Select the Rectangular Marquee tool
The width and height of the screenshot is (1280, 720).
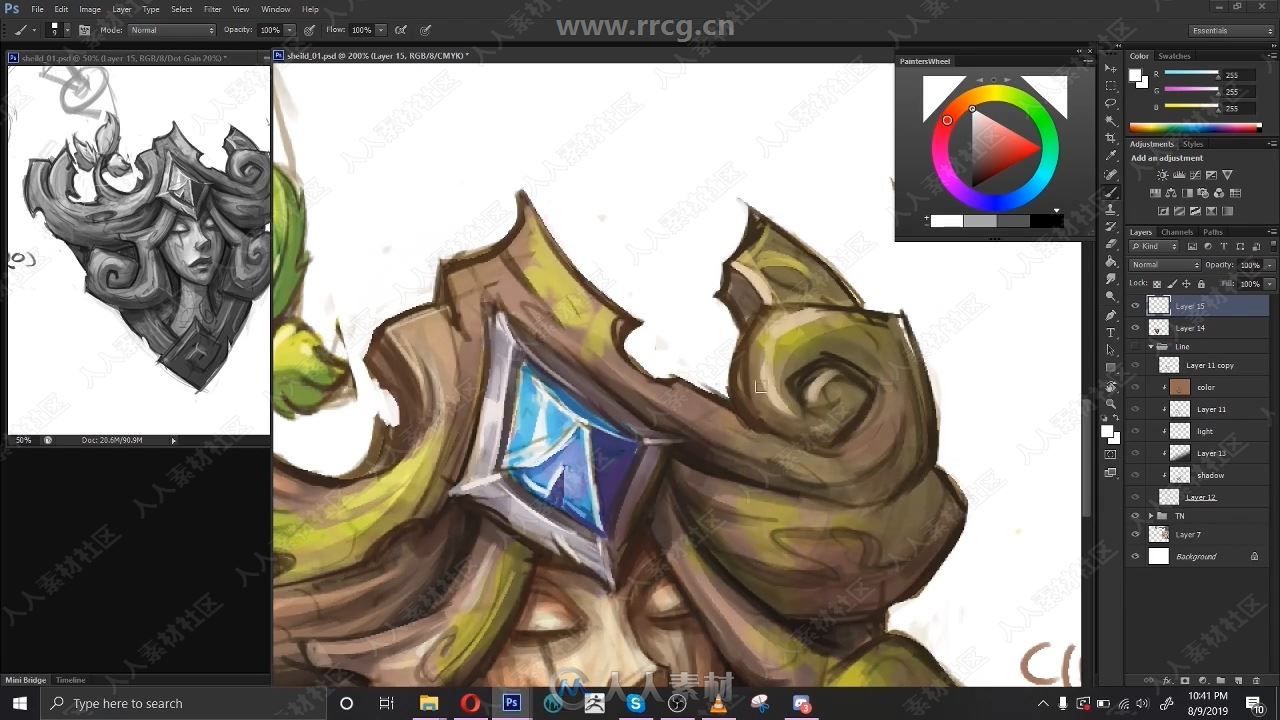tap(1111, 86)
